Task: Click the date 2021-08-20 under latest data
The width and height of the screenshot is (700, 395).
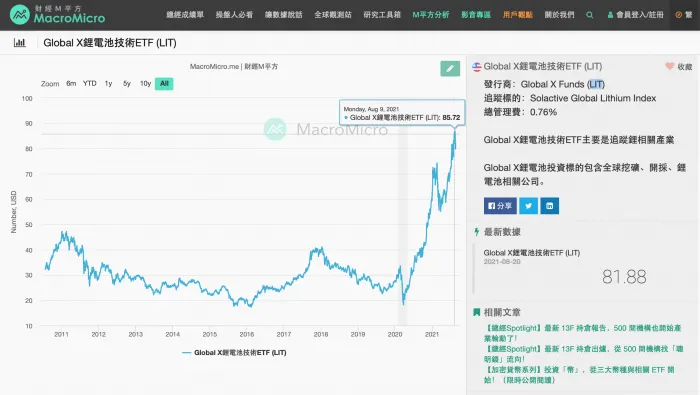Action: (x=502, y=262)
